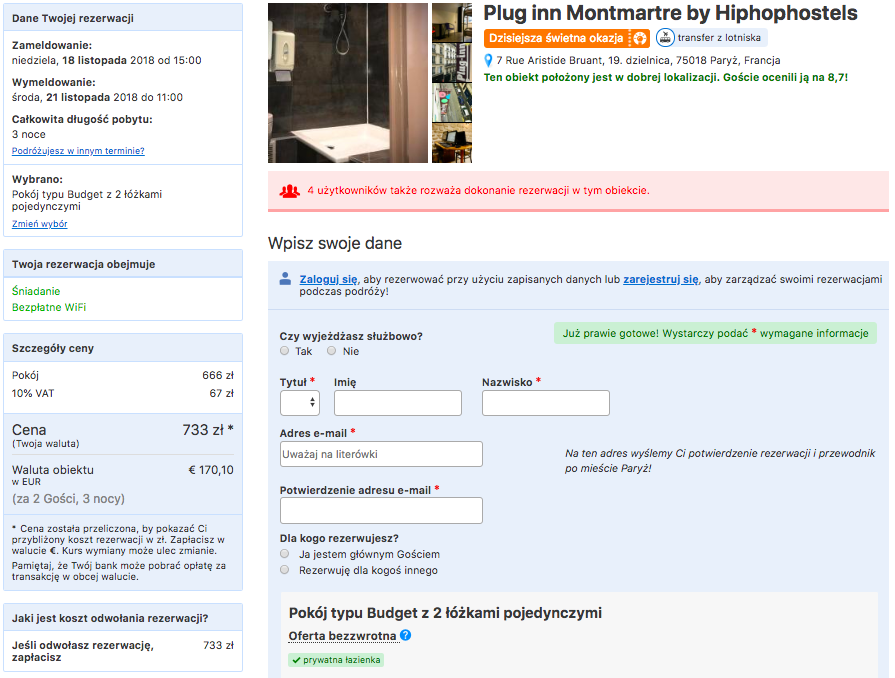The image size is (895, 678).
Task: Click the Adres e-mail field
Action: (x=381, y=454)
